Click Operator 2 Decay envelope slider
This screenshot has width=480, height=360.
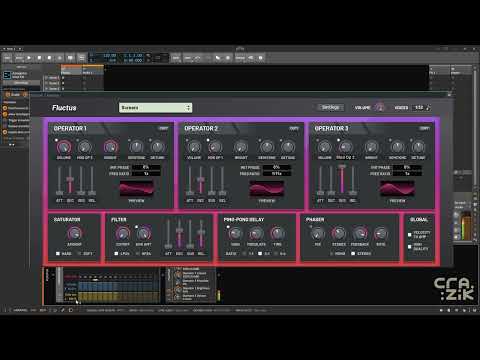pyautogui.click(x=201, y=181)
